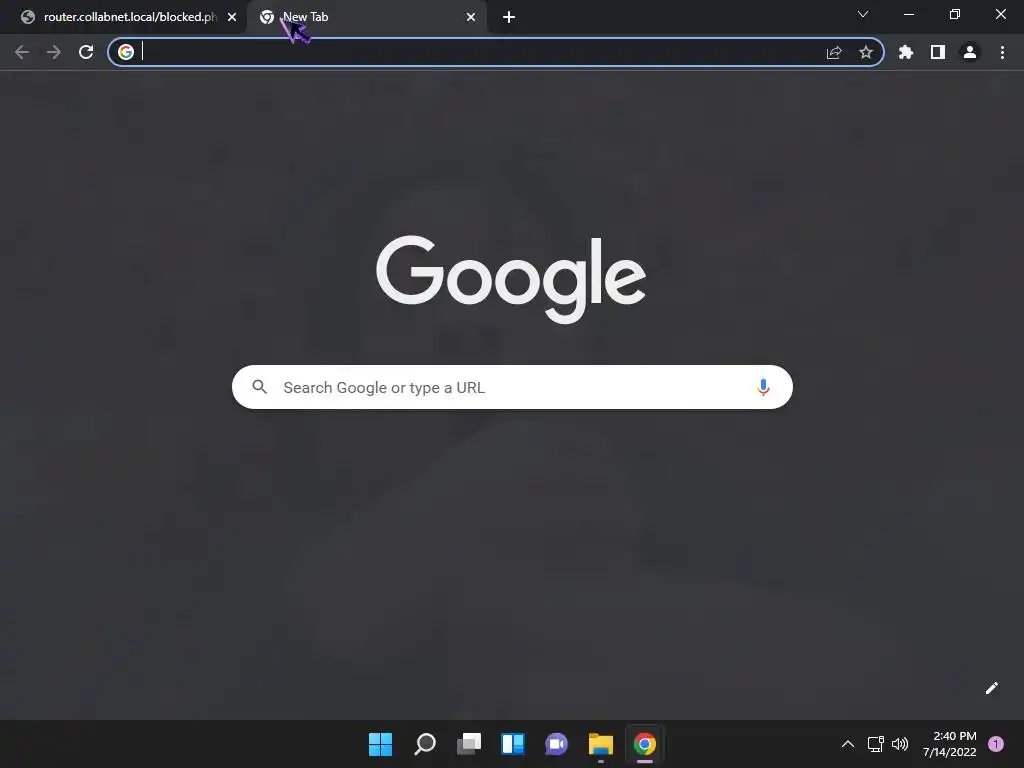Open notification badge in tray

tap(996, 744)
